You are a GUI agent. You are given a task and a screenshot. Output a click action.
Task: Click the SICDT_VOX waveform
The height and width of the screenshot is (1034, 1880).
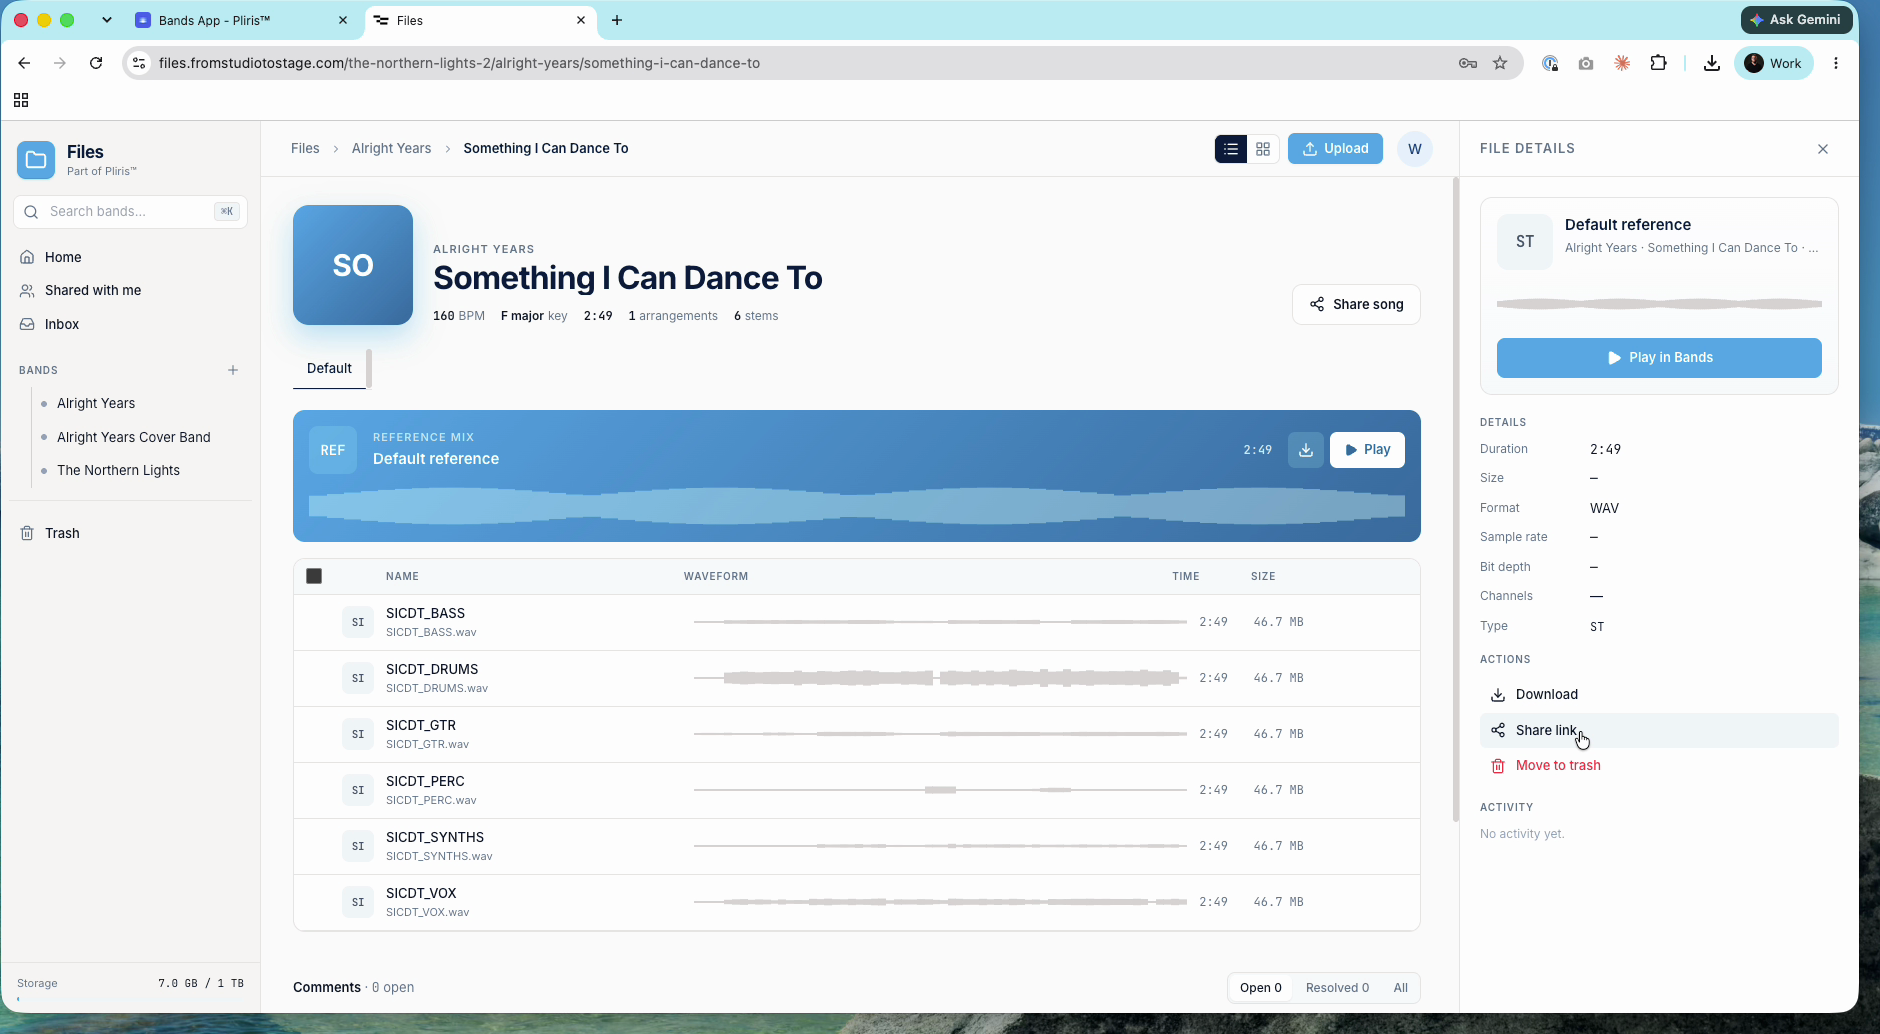coord(940,902)
